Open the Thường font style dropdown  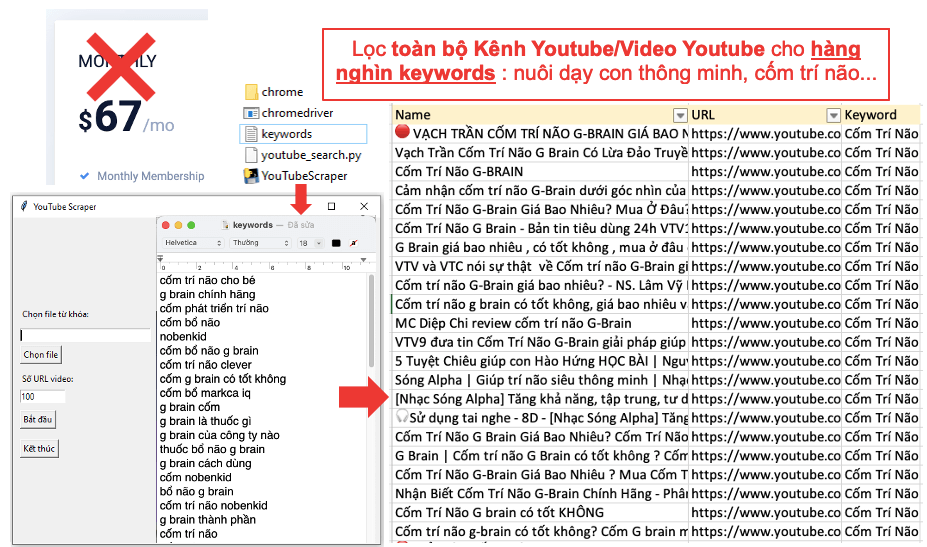(x=261, y=243)
